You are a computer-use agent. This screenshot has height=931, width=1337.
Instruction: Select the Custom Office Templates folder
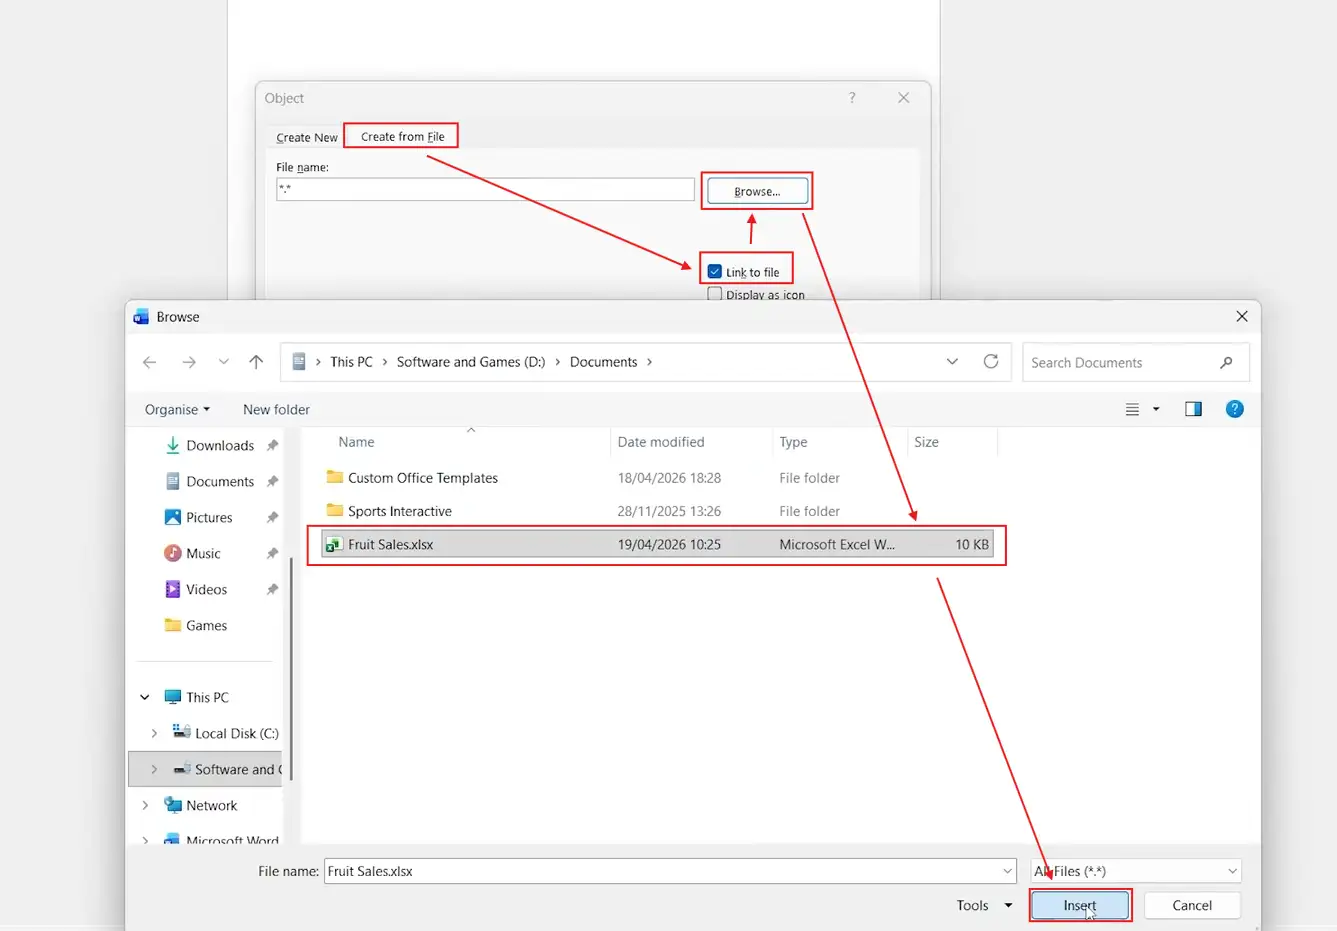(423, 478)
